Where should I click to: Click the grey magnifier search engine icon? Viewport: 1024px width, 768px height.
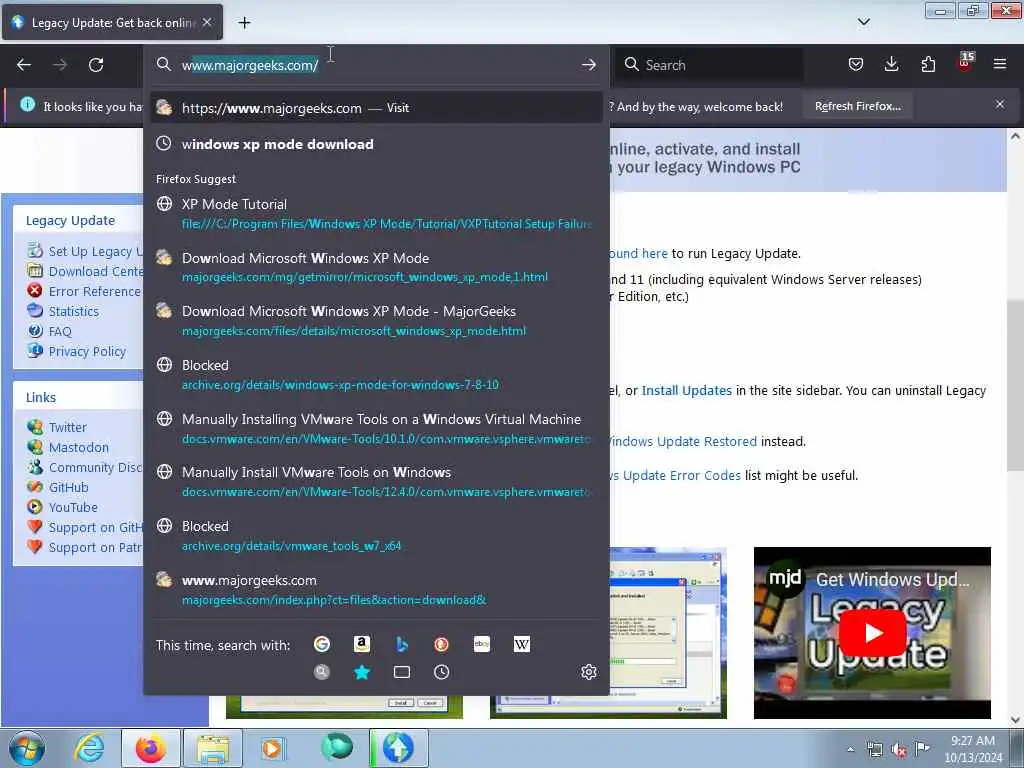point(322,672)
